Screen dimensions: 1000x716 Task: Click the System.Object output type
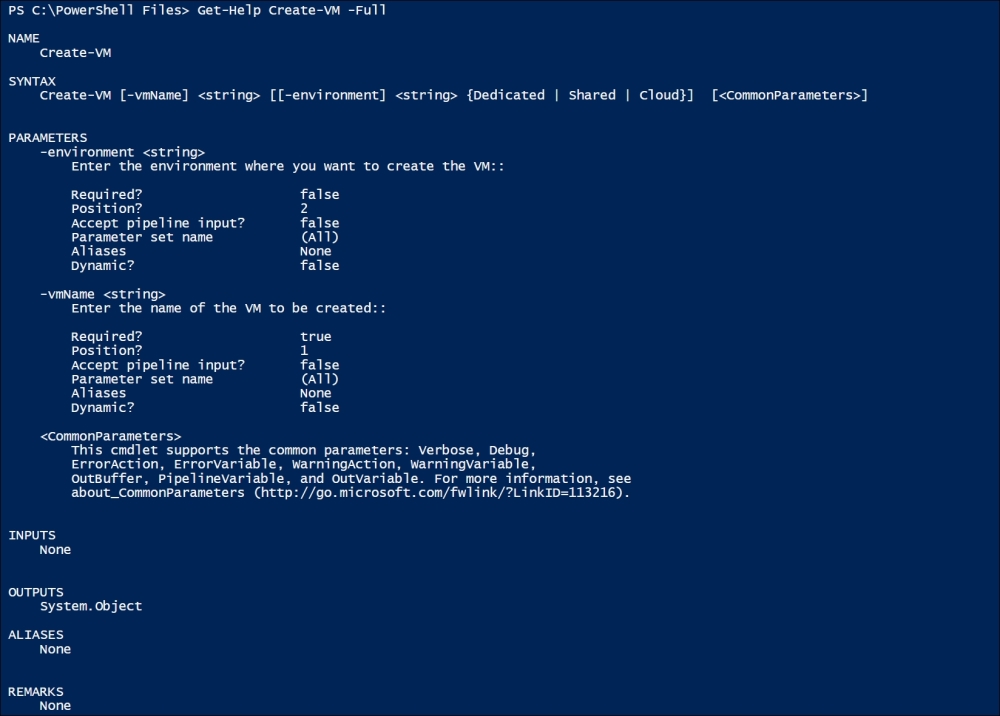tap(91, 606)
